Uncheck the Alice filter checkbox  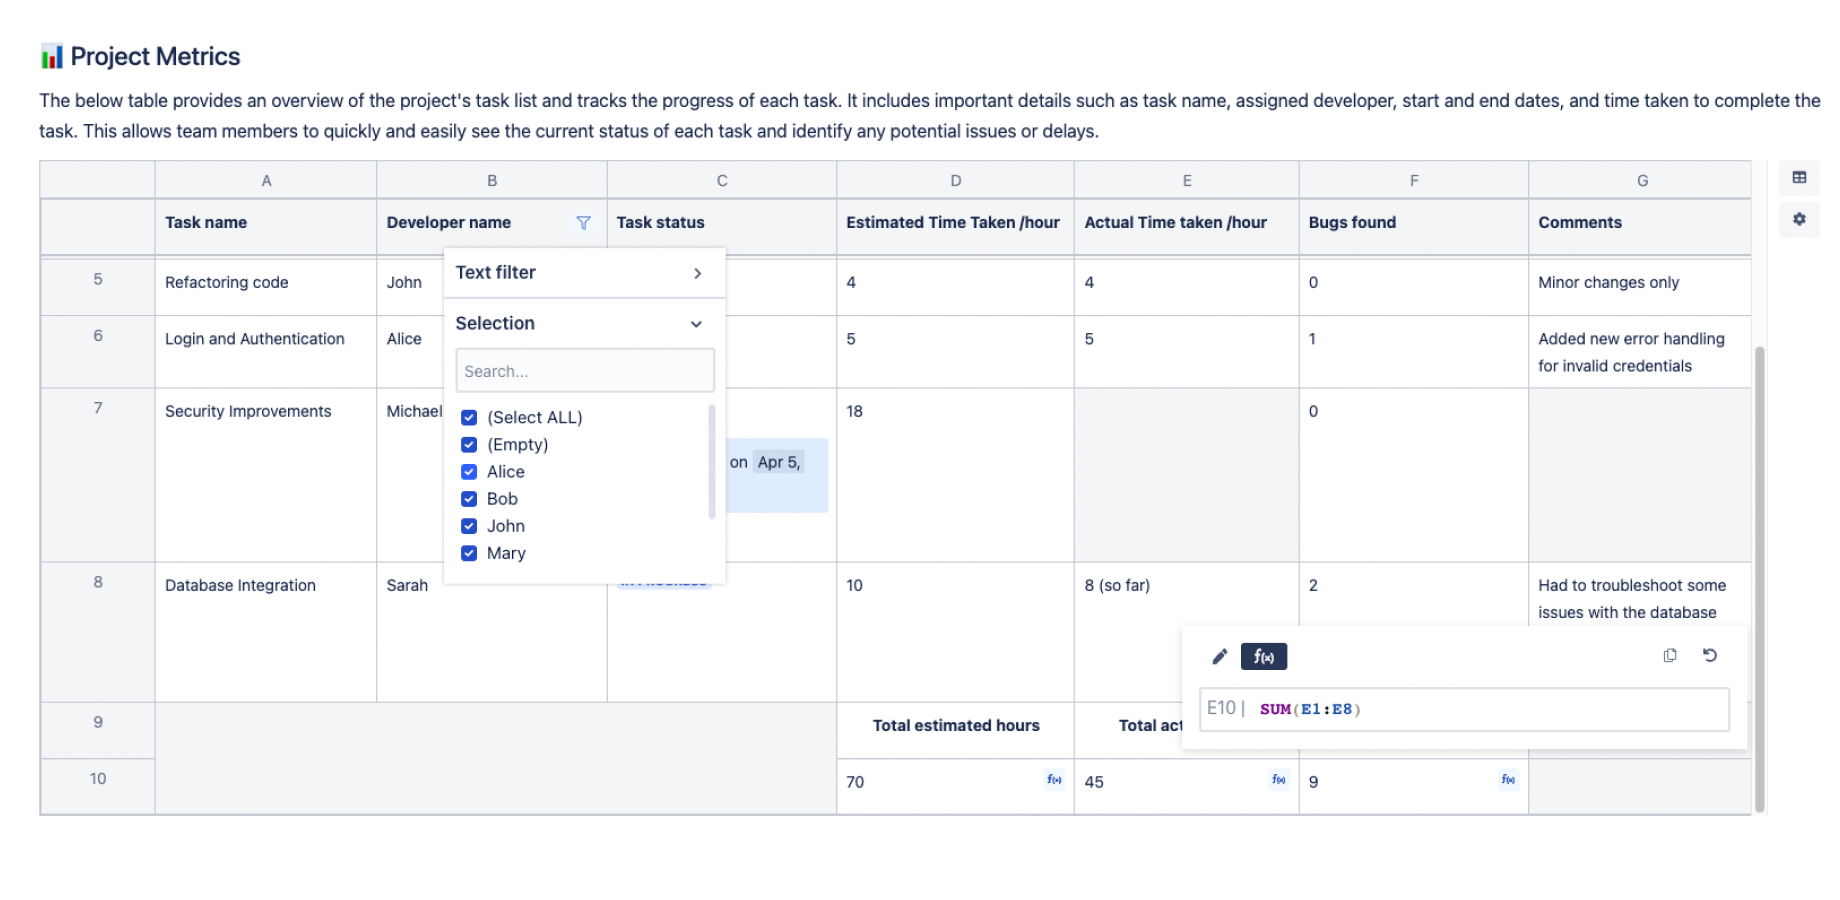click(x=469, y=472)
